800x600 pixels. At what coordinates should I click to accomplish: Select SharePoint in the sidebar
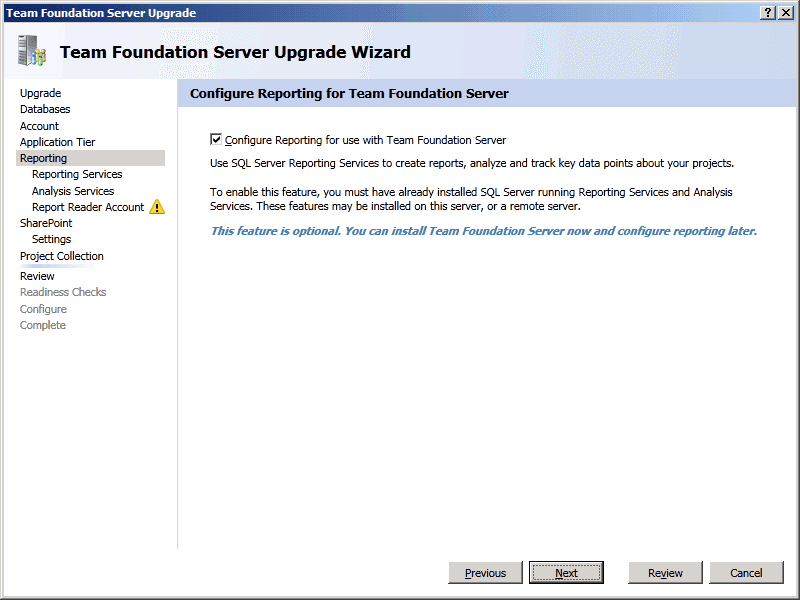point(46,223)
